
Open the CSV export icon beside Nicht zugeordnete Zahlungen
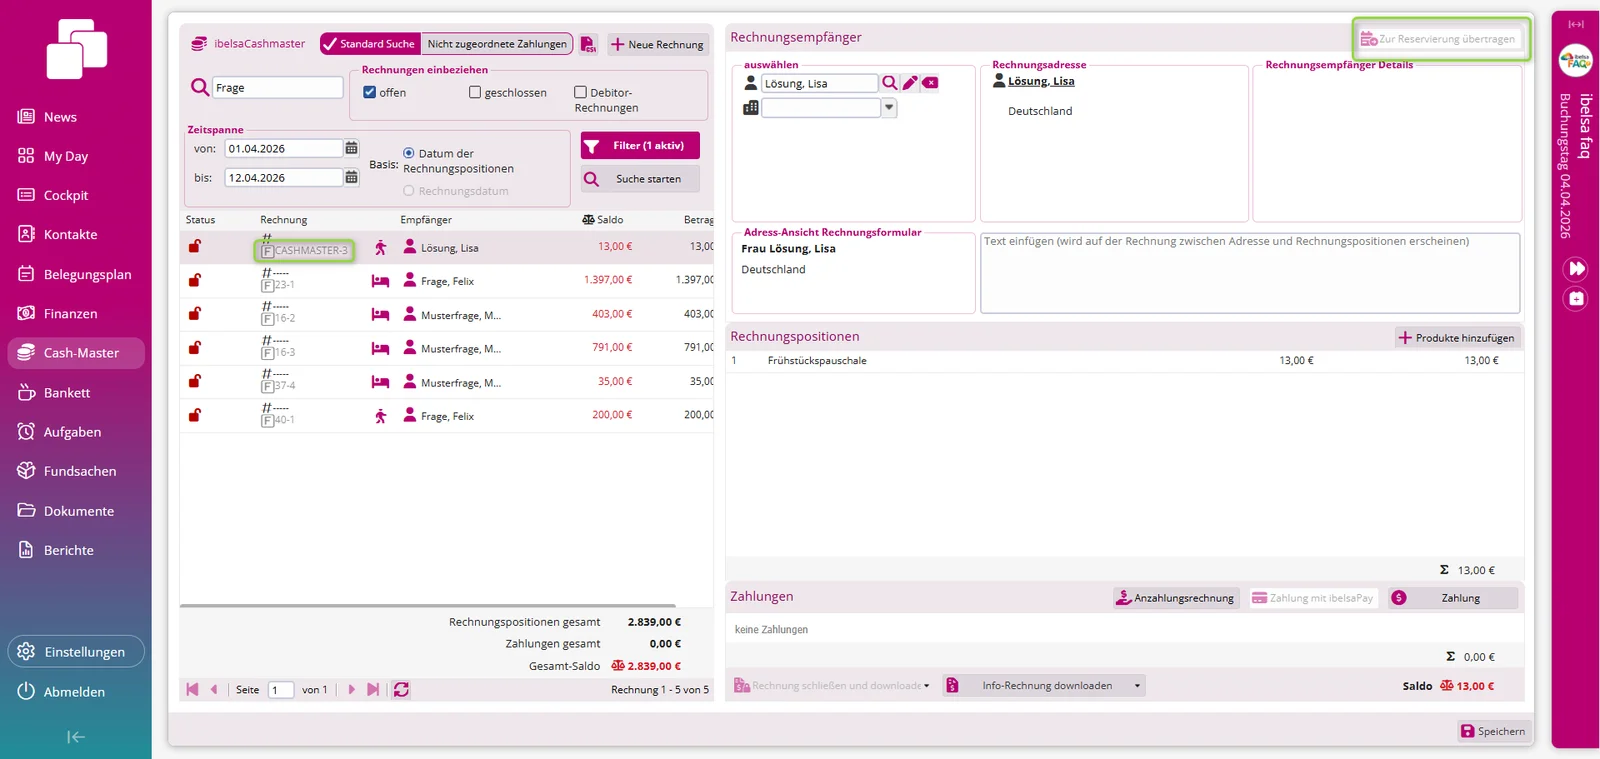pos(588,44)
